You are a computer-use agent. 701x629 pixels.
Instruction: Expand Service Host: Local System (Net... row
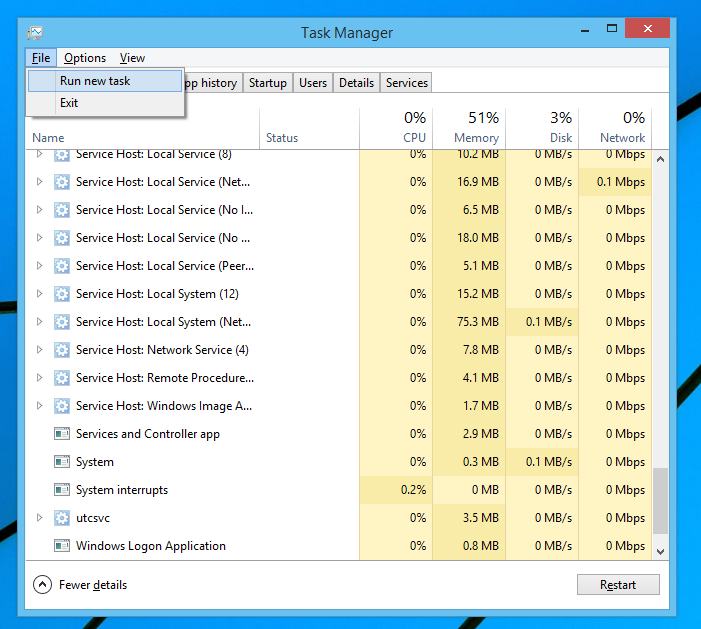pyautogui.click(x=39, y=322)
